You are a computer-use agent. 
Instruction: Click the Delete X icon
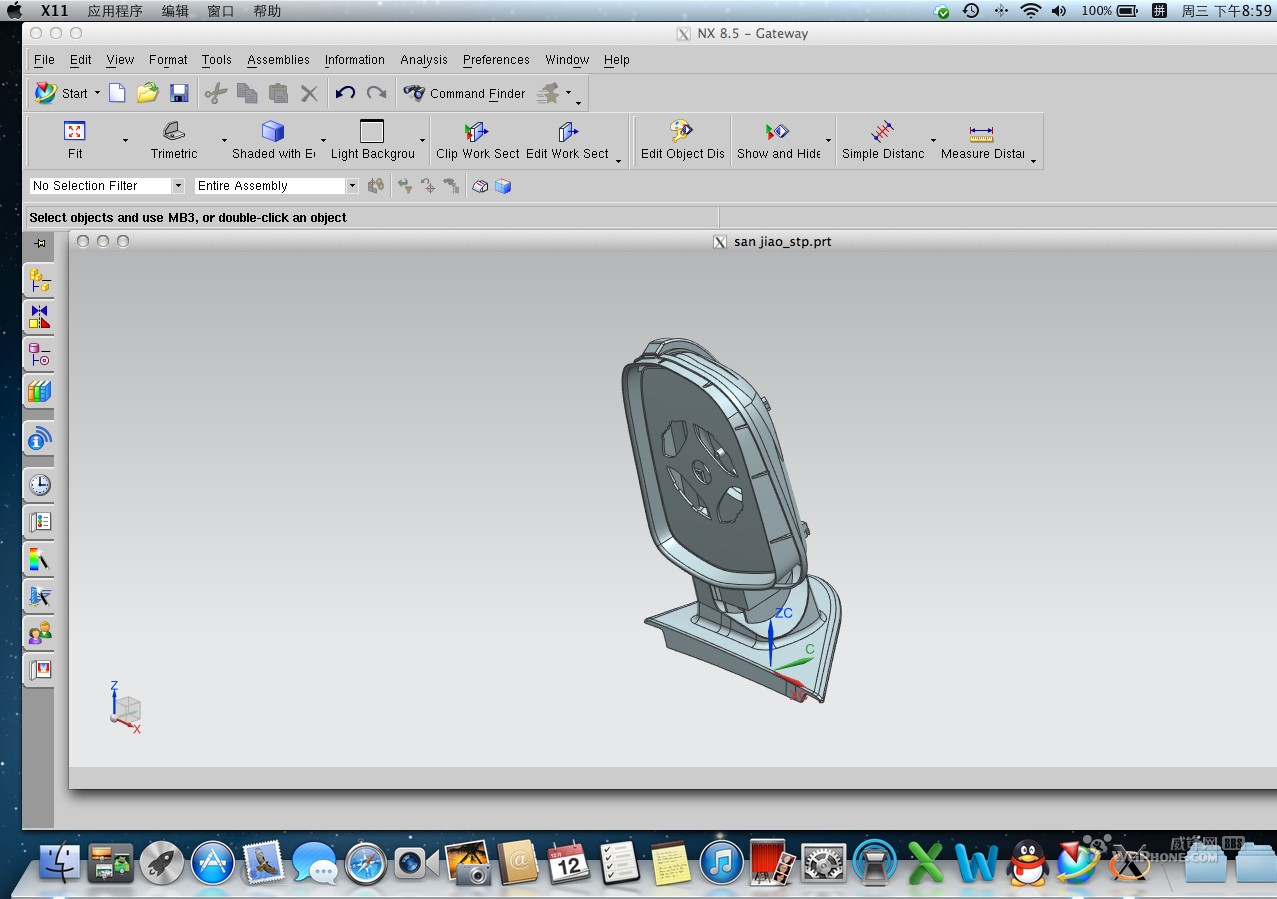[309, 93]
